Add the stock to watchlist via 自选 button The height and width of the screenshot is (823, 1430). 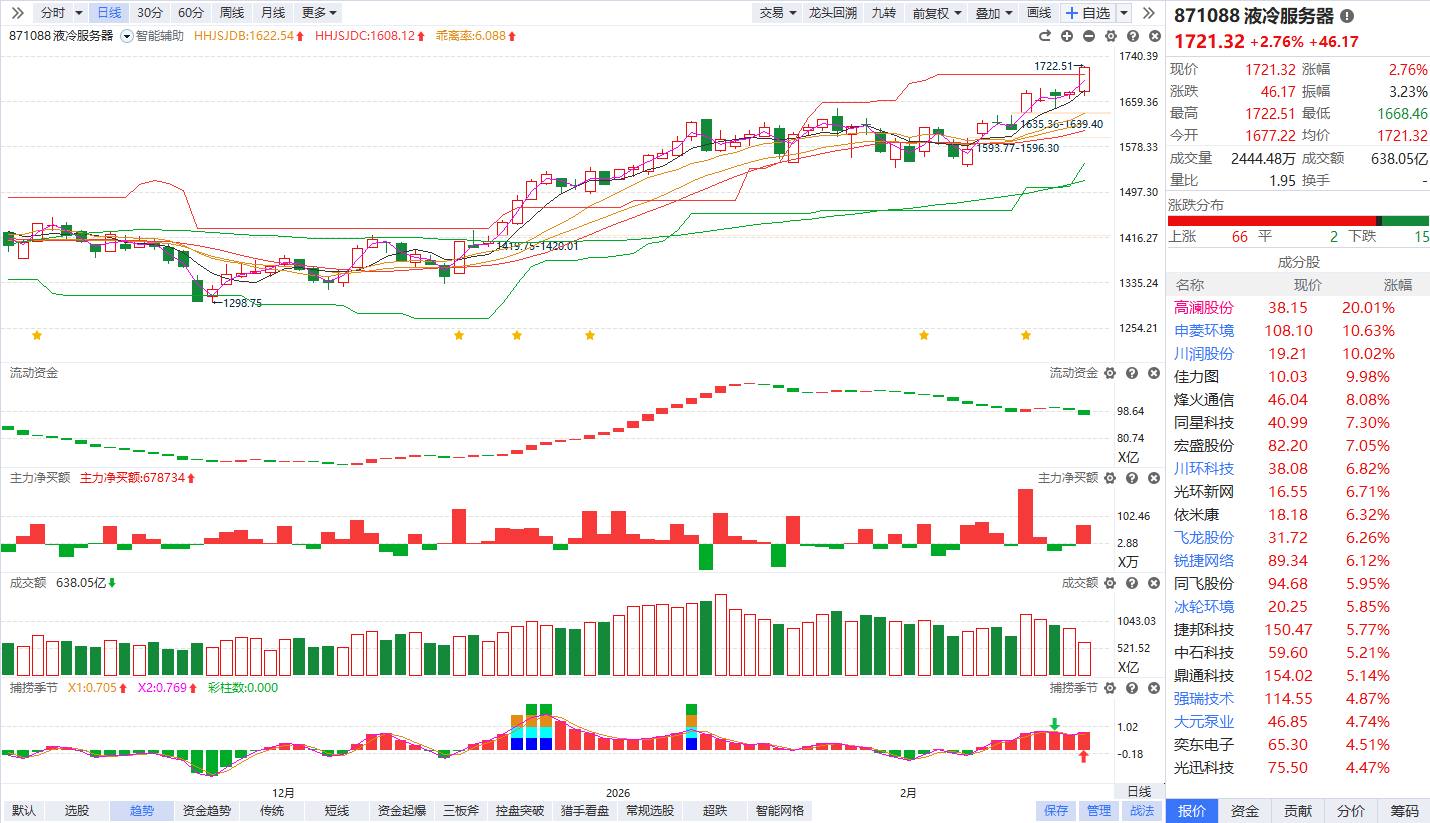(x=1089, y=13)
